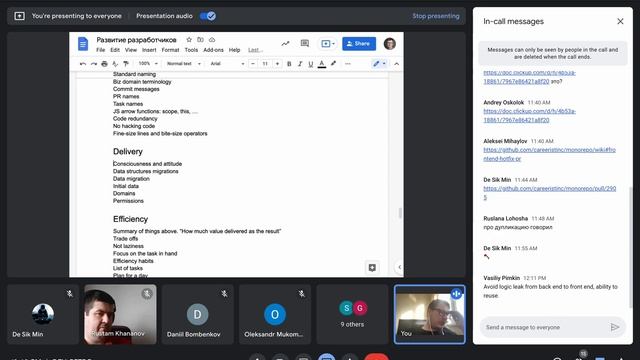Screen dimensions: 640x360
Task: Open the Help menu
Action: tap(234, 50)
